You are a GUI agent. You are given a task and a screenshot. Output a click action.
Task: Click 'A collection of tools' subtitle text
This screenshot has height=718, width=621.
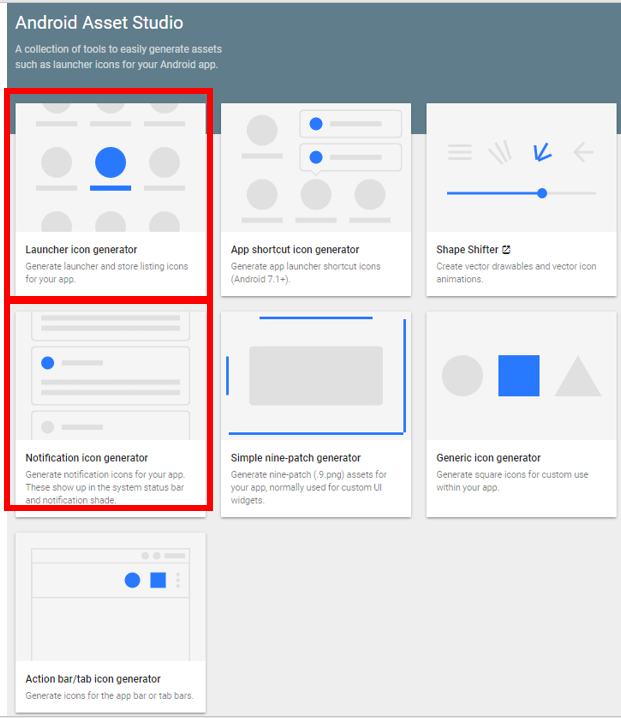(118, 57)
